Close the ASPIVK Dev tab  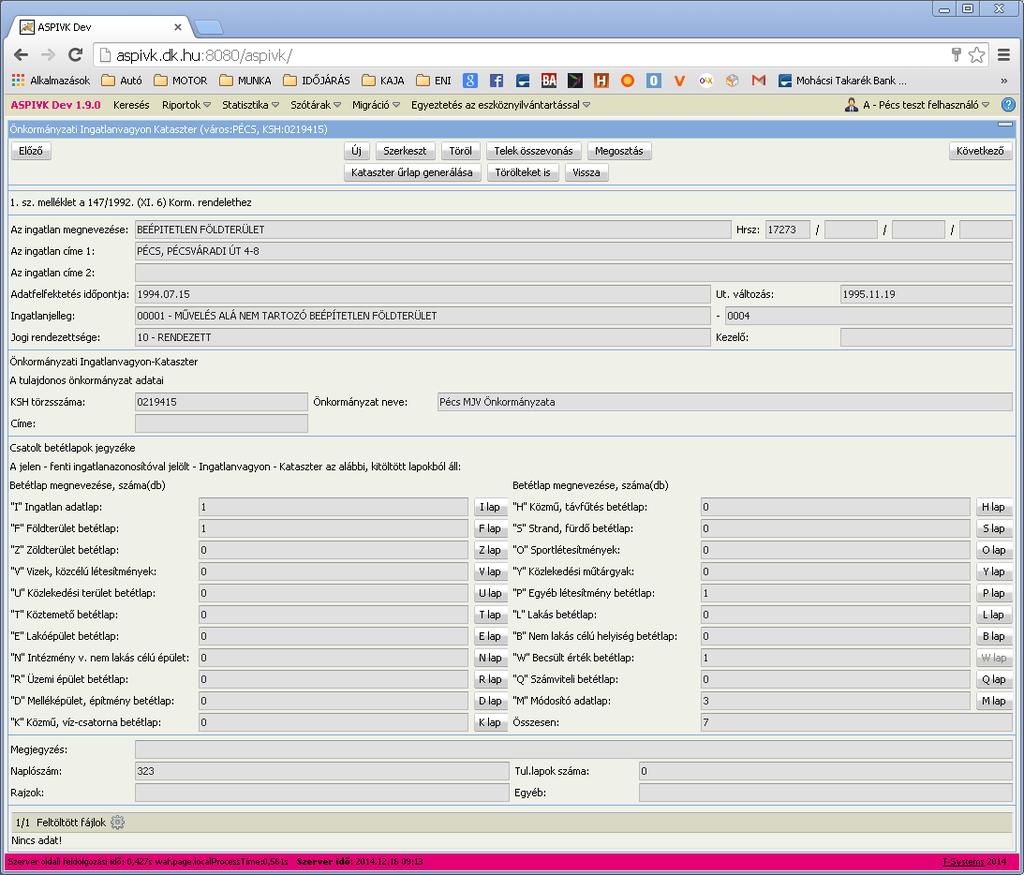point(178,27)
